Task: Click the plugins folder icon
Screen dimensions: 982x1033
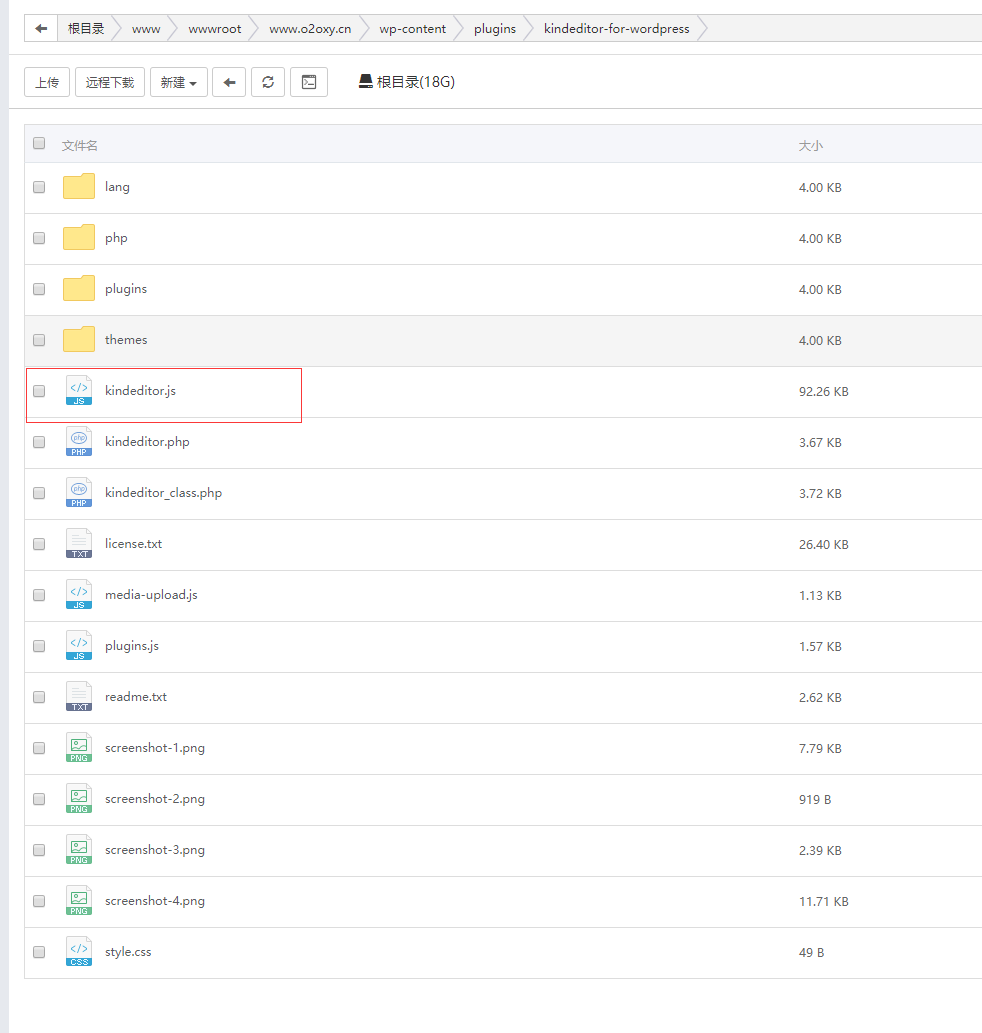Action: (79, 289)
